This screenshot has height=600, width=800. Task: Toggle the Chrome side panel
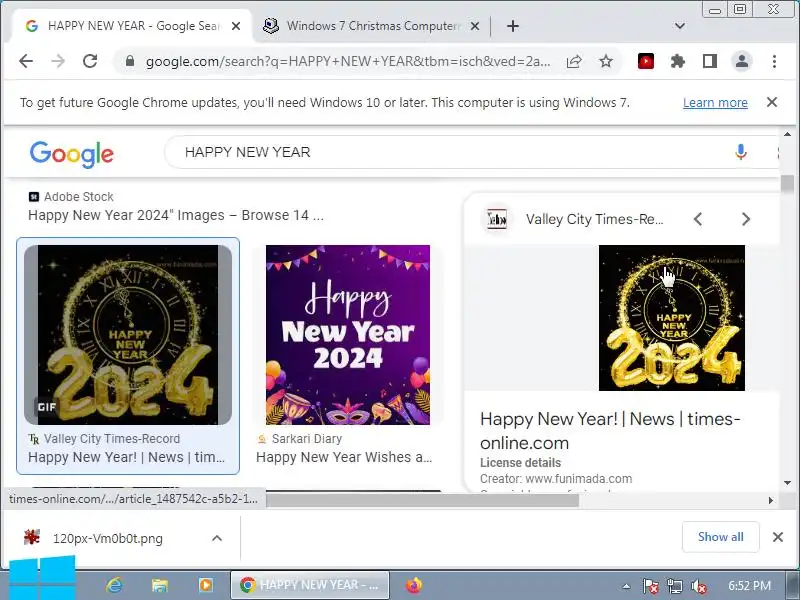pyautogui.click(x=710, y=62)
